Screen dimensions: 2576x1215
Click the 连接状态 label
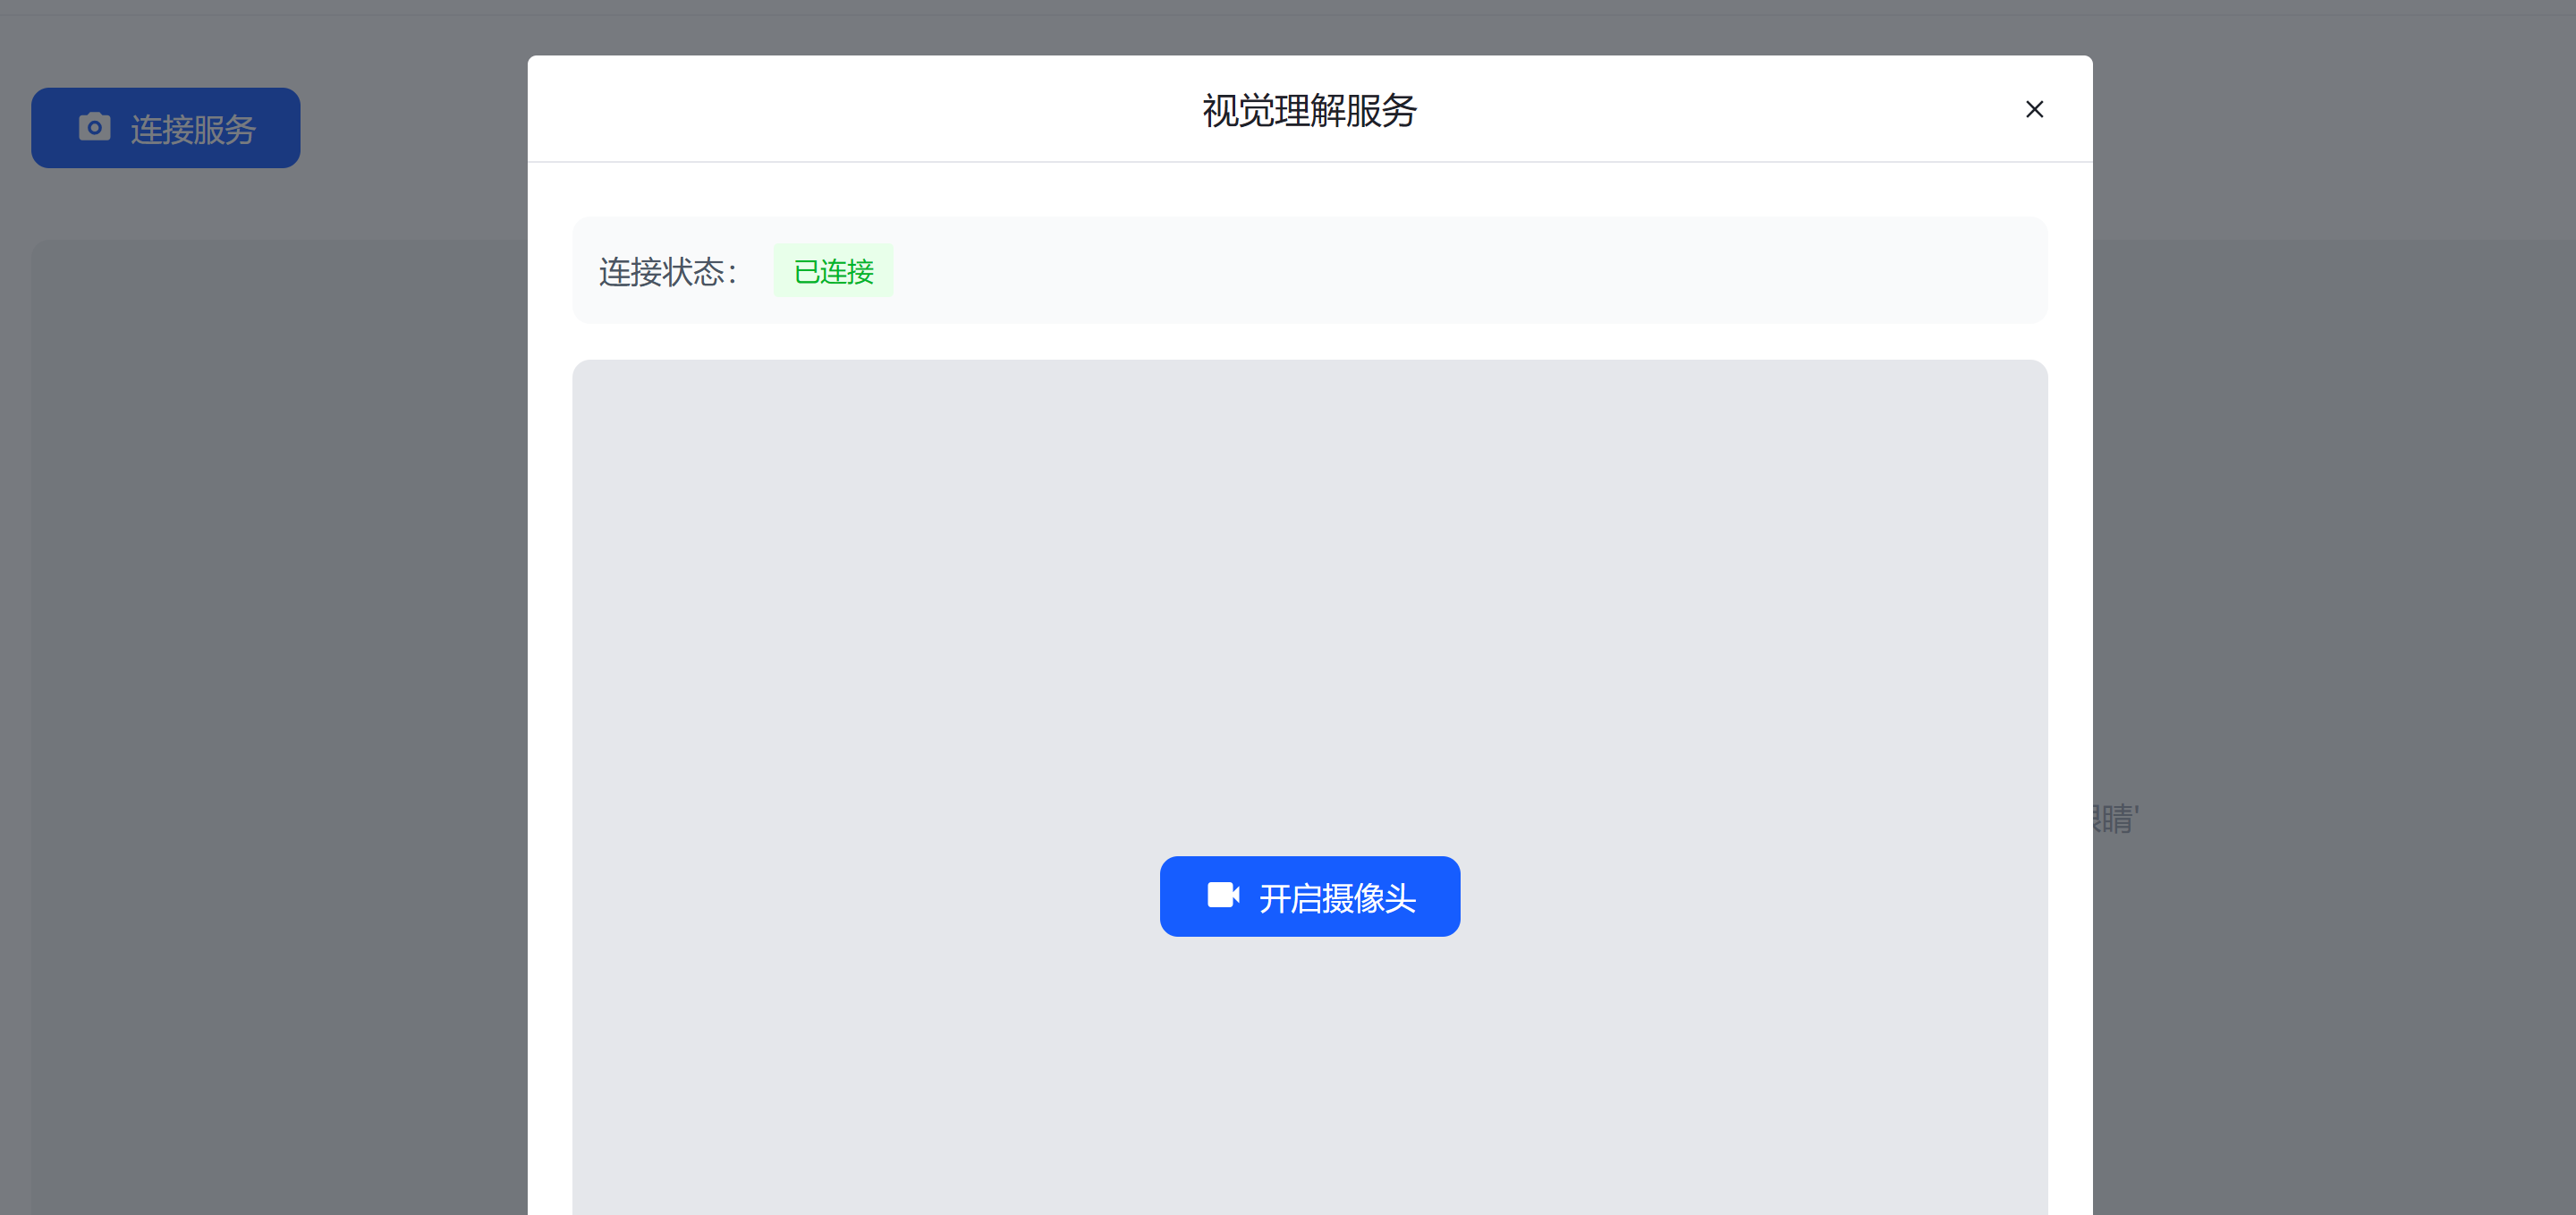click(667, 272)
